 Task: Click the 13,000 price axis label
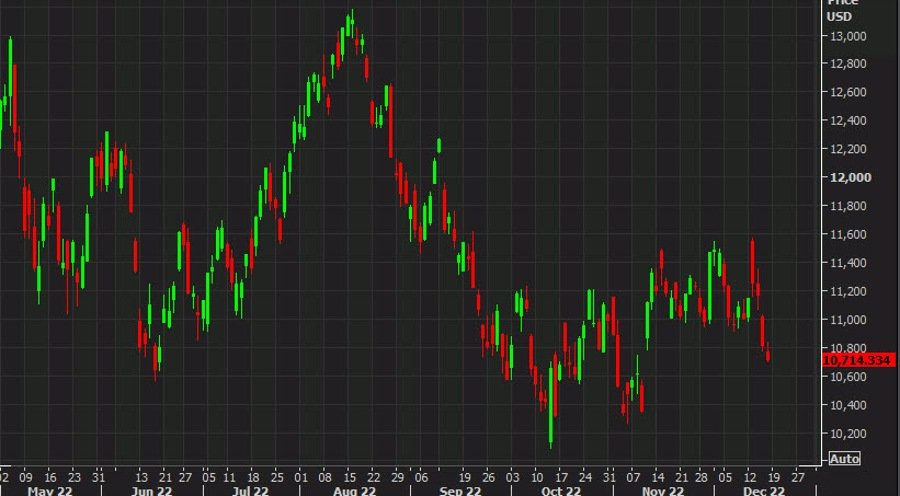pos(848,36)
